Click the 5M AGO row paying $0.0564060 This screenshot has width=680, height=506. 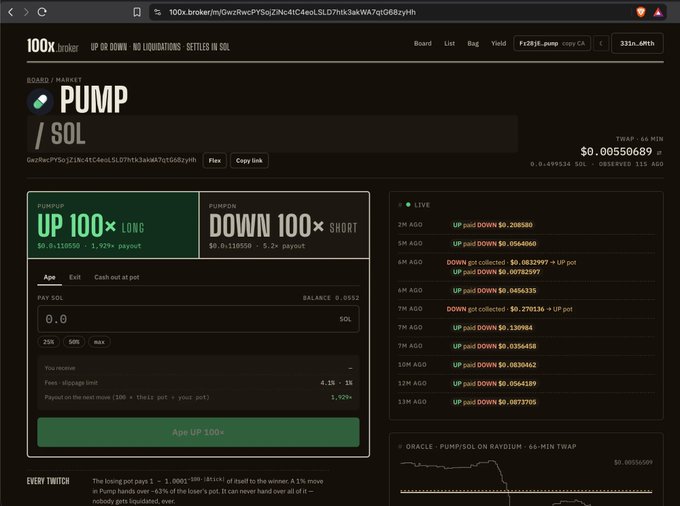tap(526, 244)
